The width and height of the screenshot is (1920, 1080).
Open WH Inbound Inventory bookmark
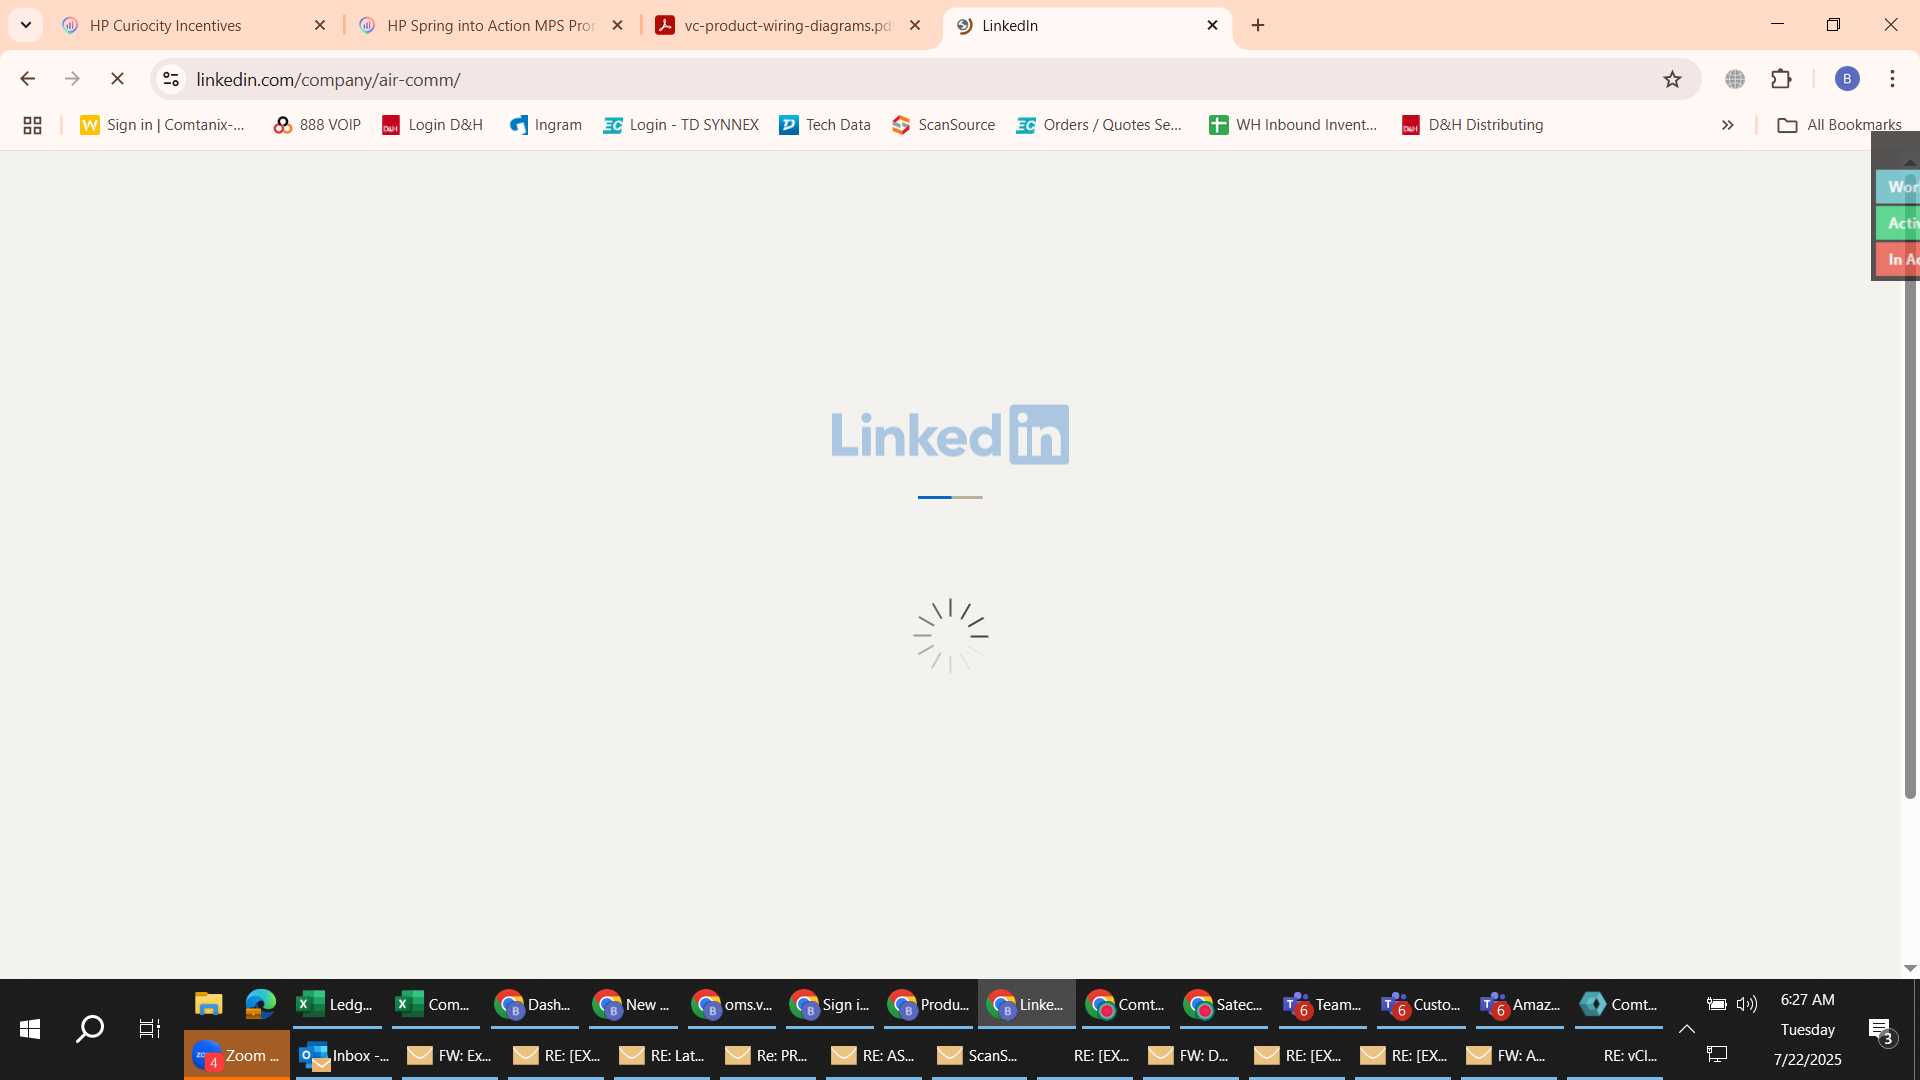click(x=1293, y=125)
